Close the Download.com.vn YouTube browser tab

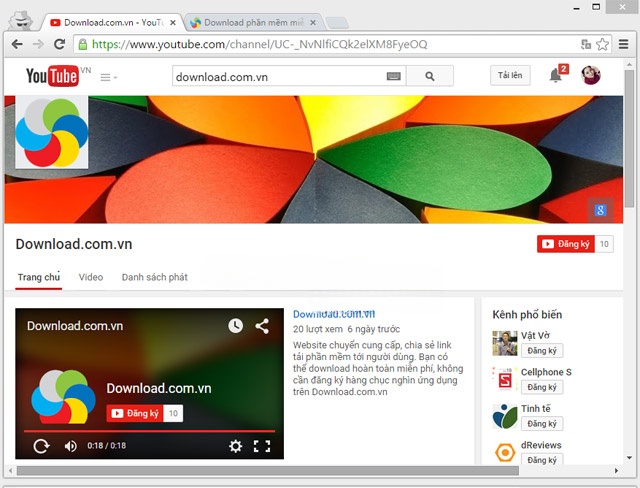(x=173, y=23)
